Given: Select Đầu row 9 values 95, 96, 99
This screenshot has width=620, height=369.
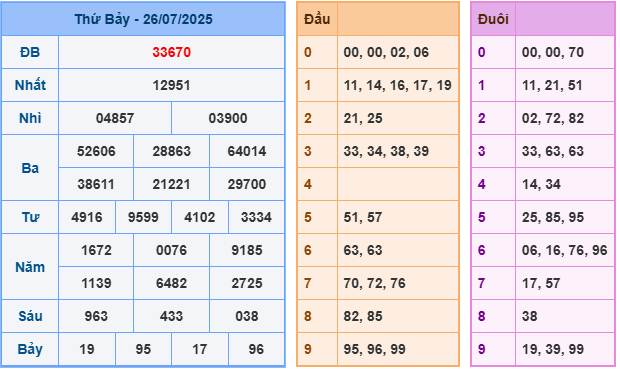Looking at the screenshot, I should pyautogui.click(x=374, y=349).
